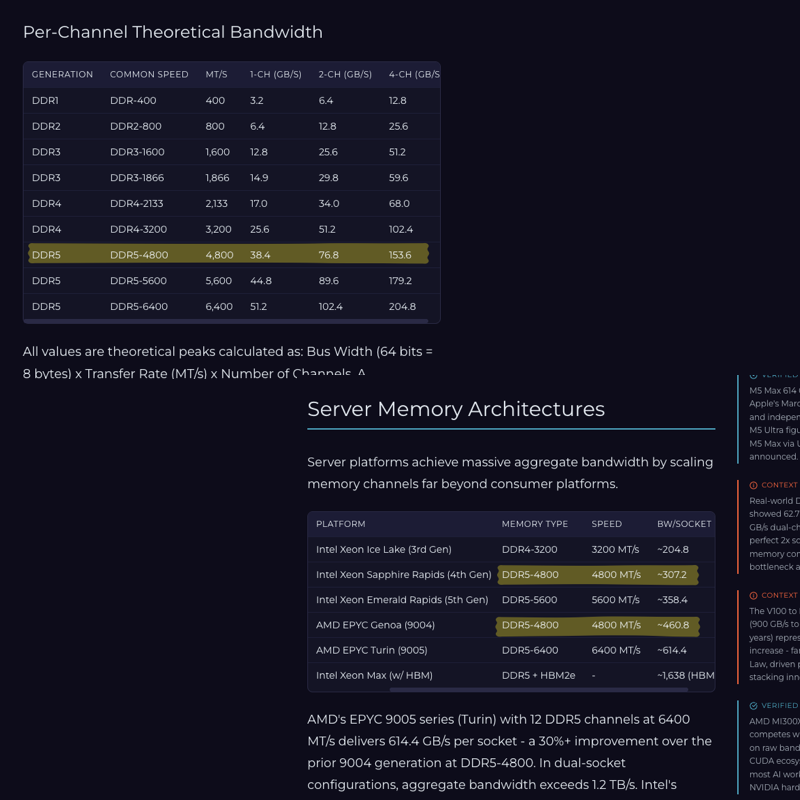Click the DDR1 generation cell
Viewport: 800px width, 800px height.
(45, 101)
